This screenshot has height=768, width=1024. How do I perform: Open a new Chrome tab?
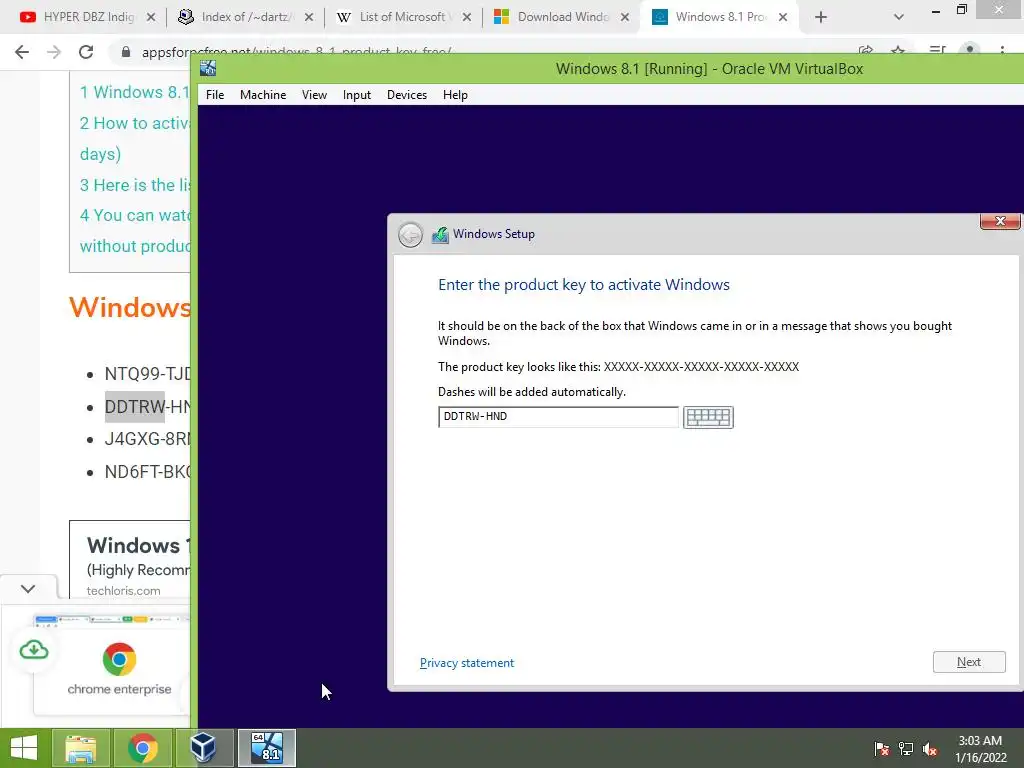tap(821, 17)
